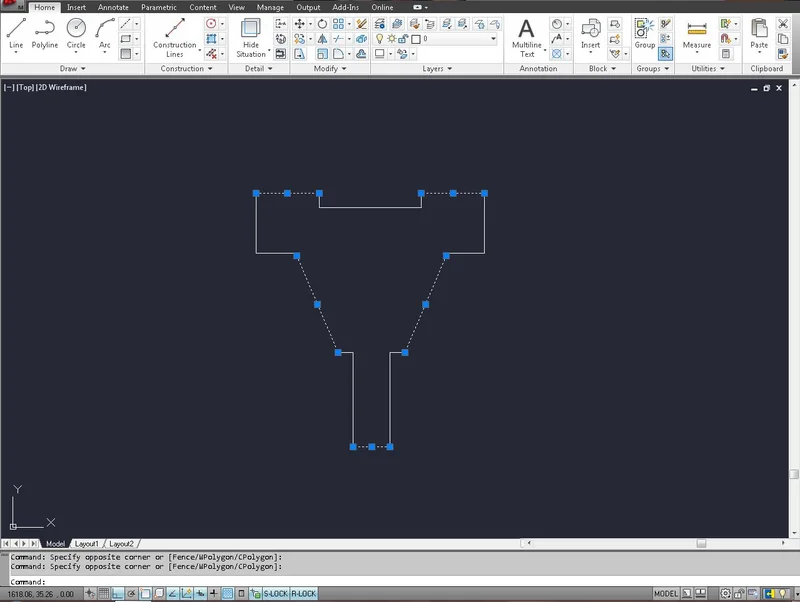Screen dimensions: 800x602
Task: Expand the Modify panel dropdown
Action: tap(330, 68)
